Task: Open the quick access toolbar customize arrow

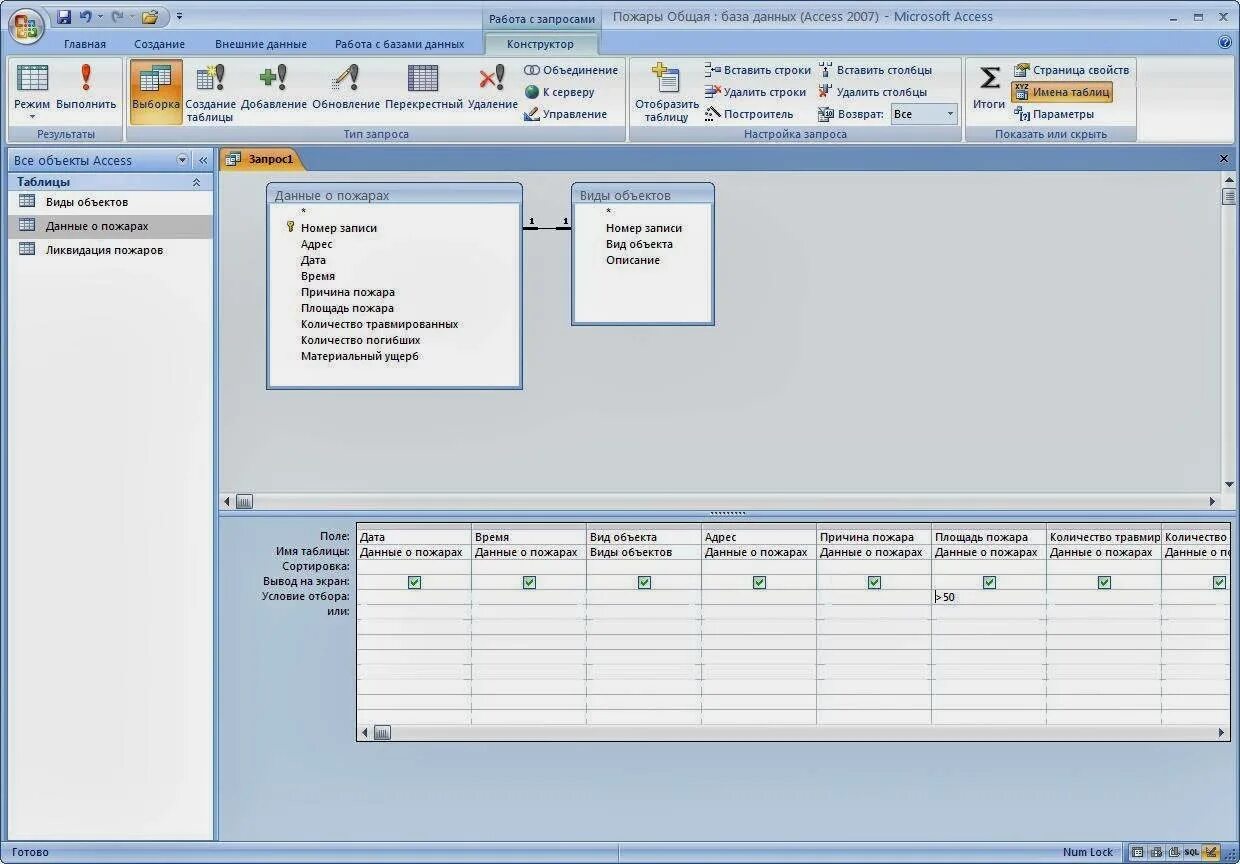Action: pos(179,17)
